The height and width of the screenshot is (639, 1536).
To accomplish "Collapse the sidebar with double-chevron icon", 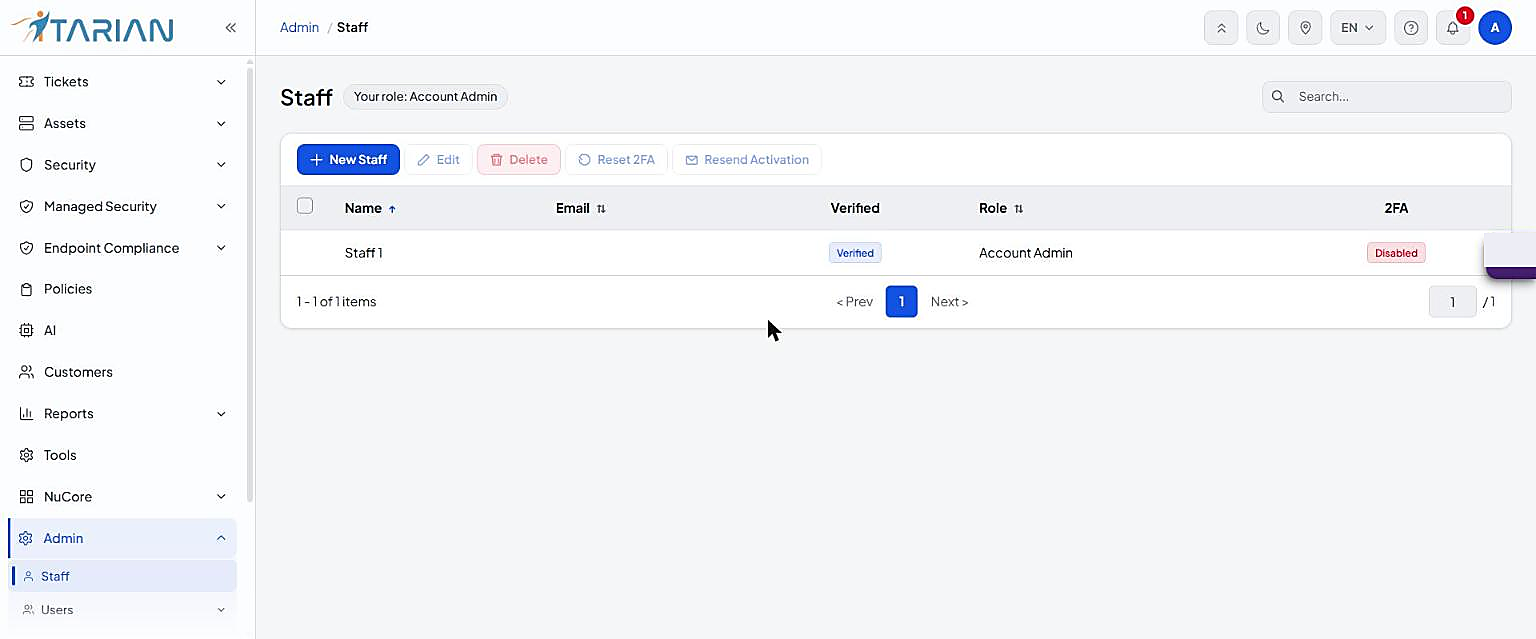I will click(230, 28).
